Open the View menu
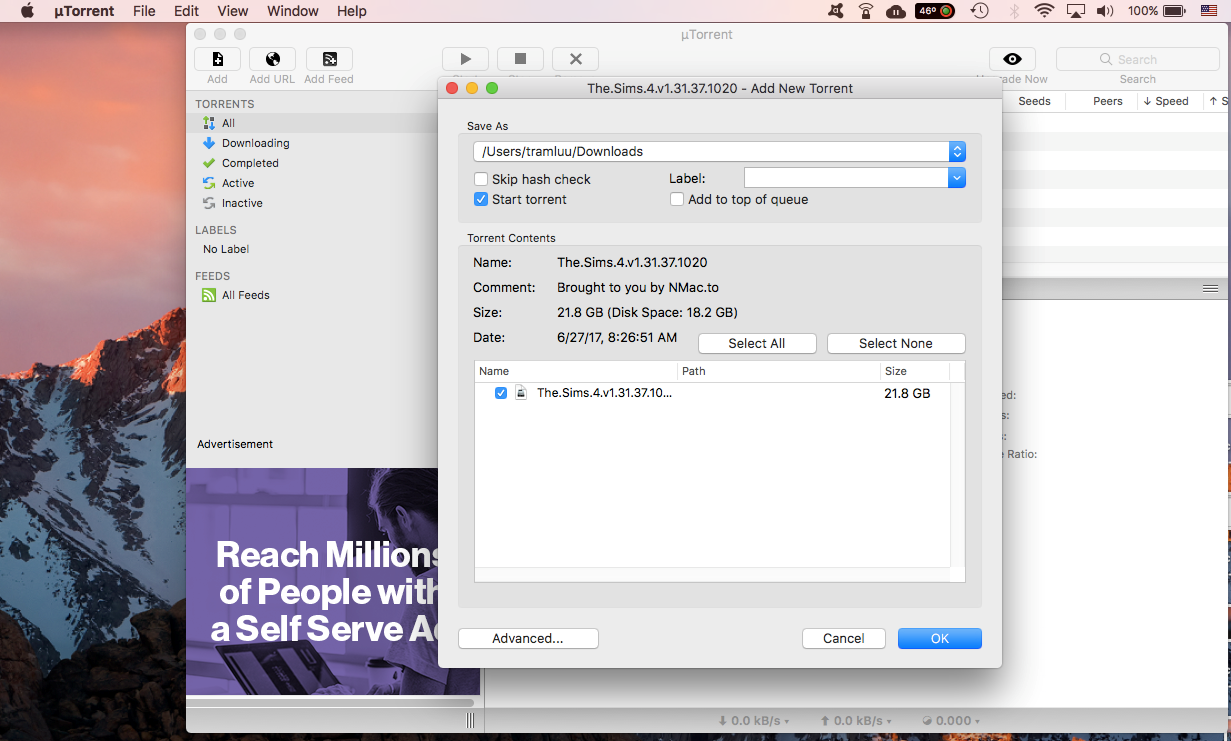Viewport: 1231px width, 741px height. tap(233, 11)
